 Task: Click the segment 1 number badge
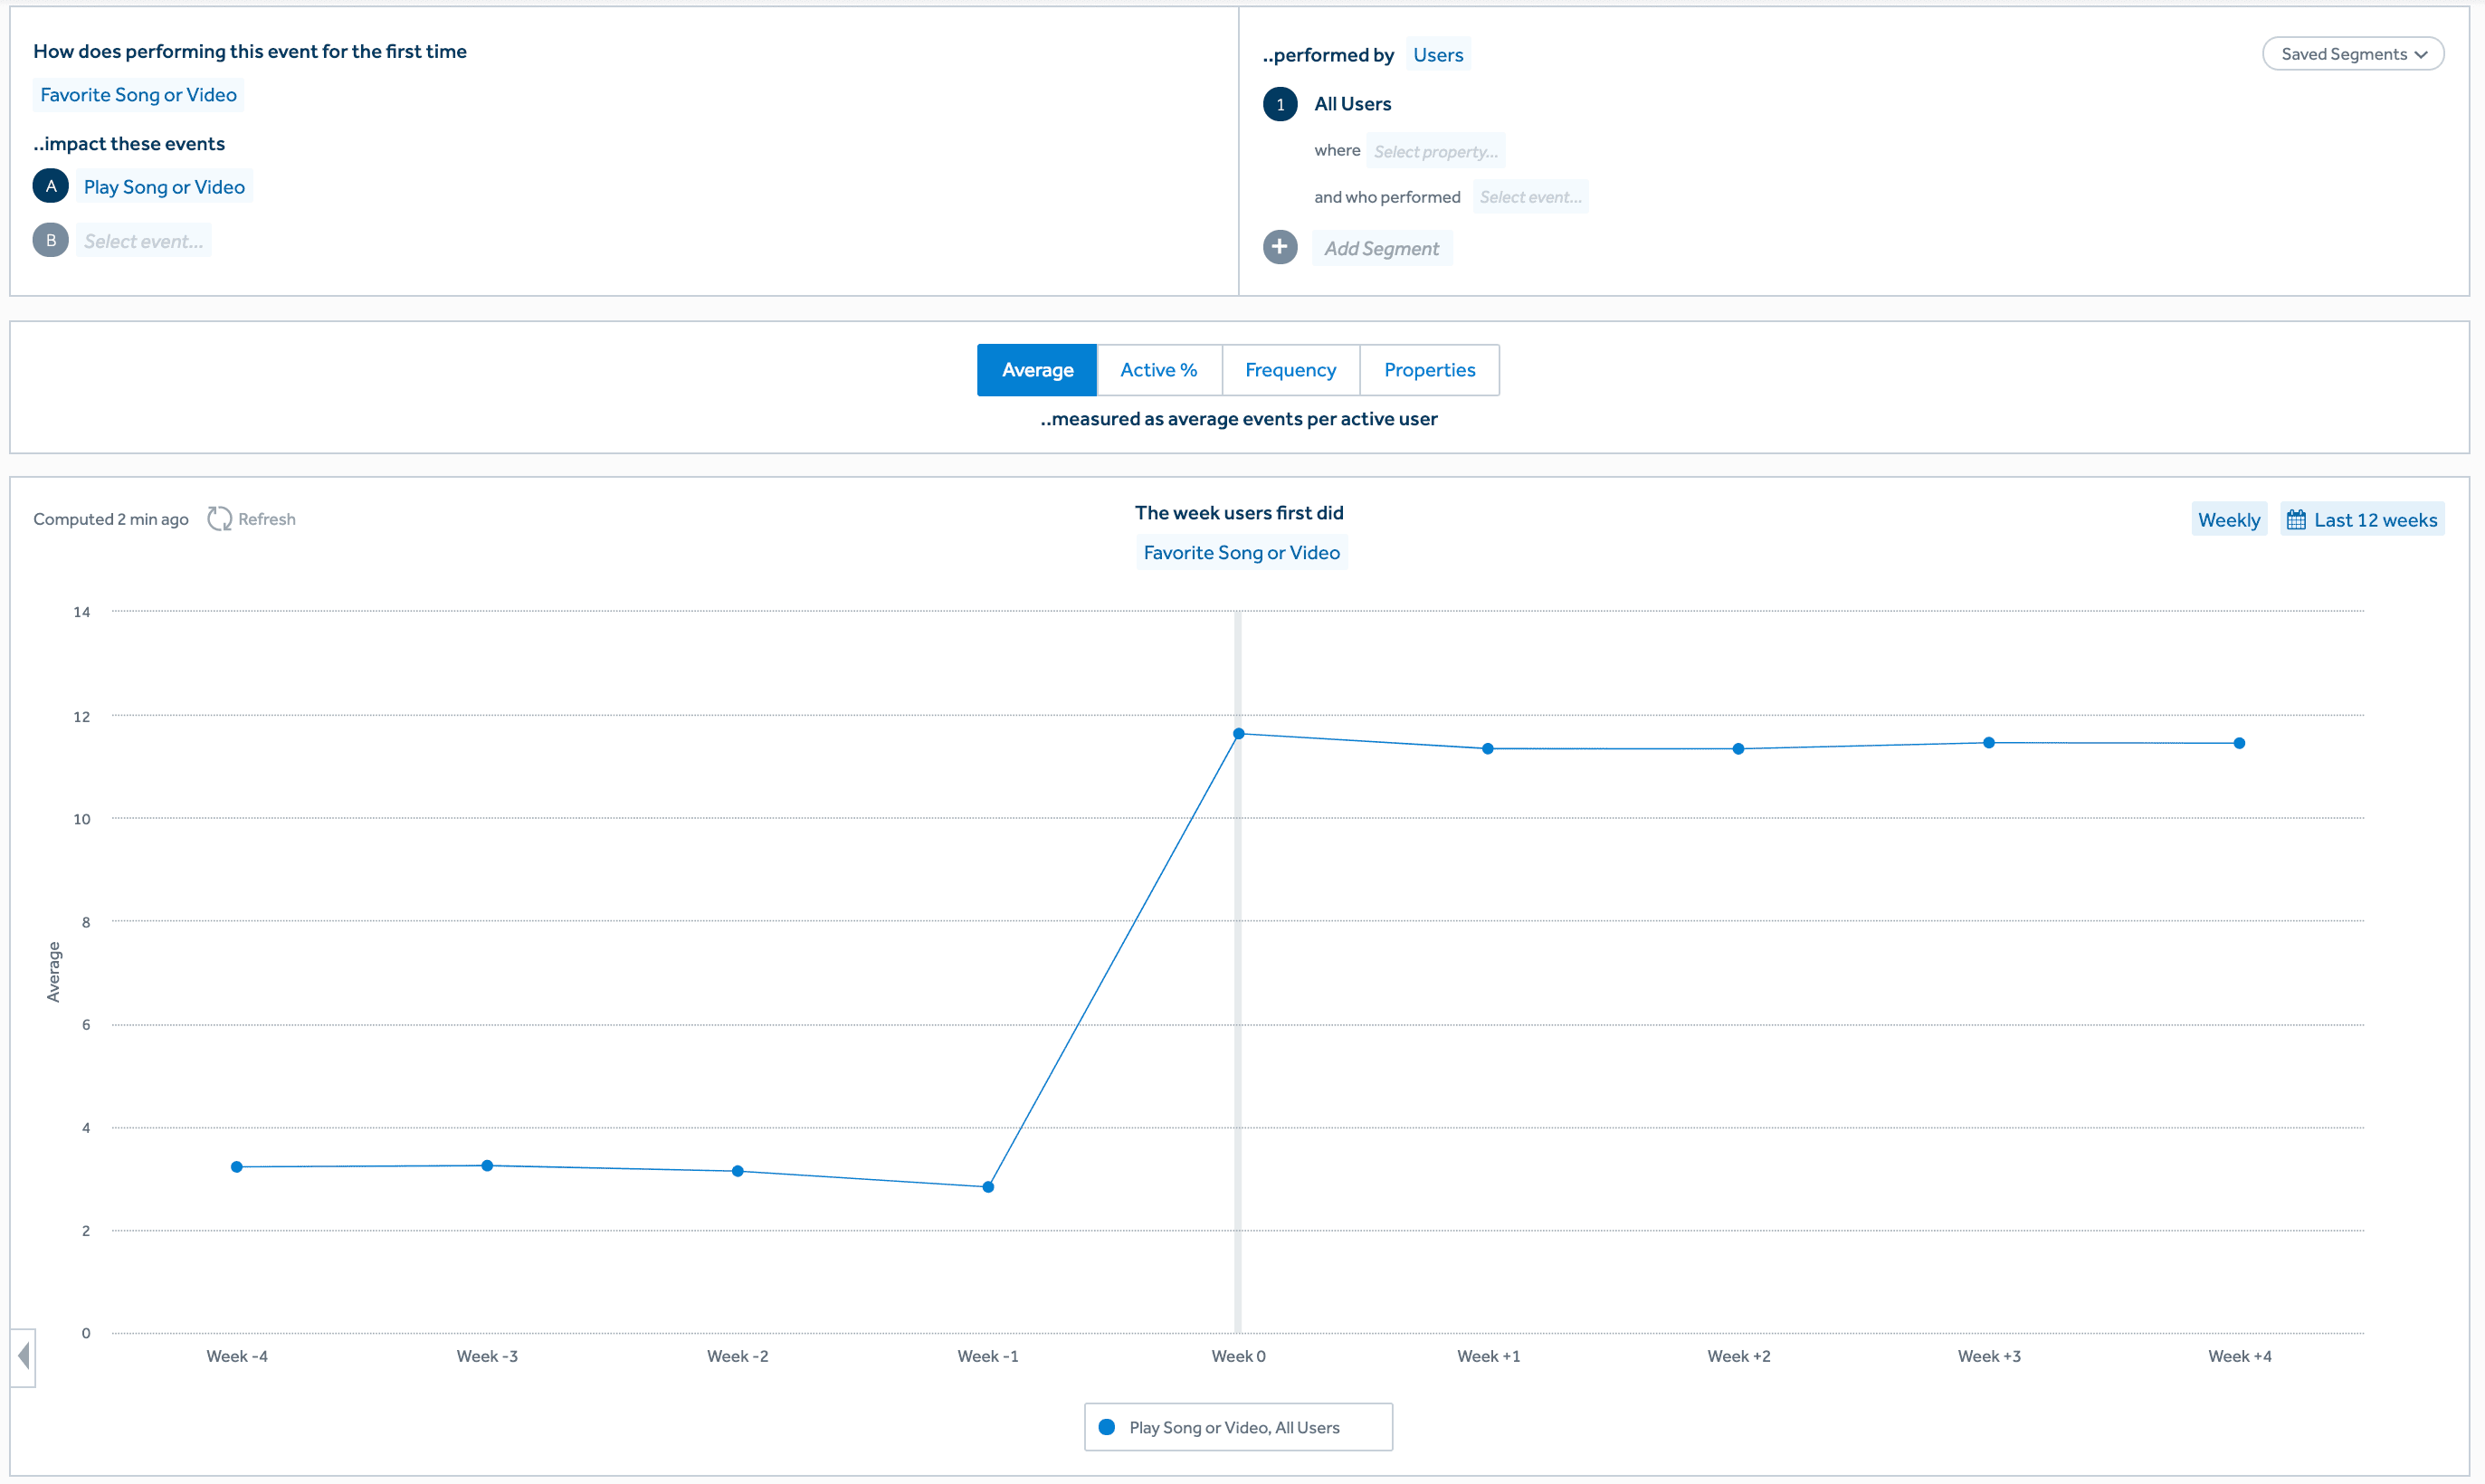coord(1279,104)
